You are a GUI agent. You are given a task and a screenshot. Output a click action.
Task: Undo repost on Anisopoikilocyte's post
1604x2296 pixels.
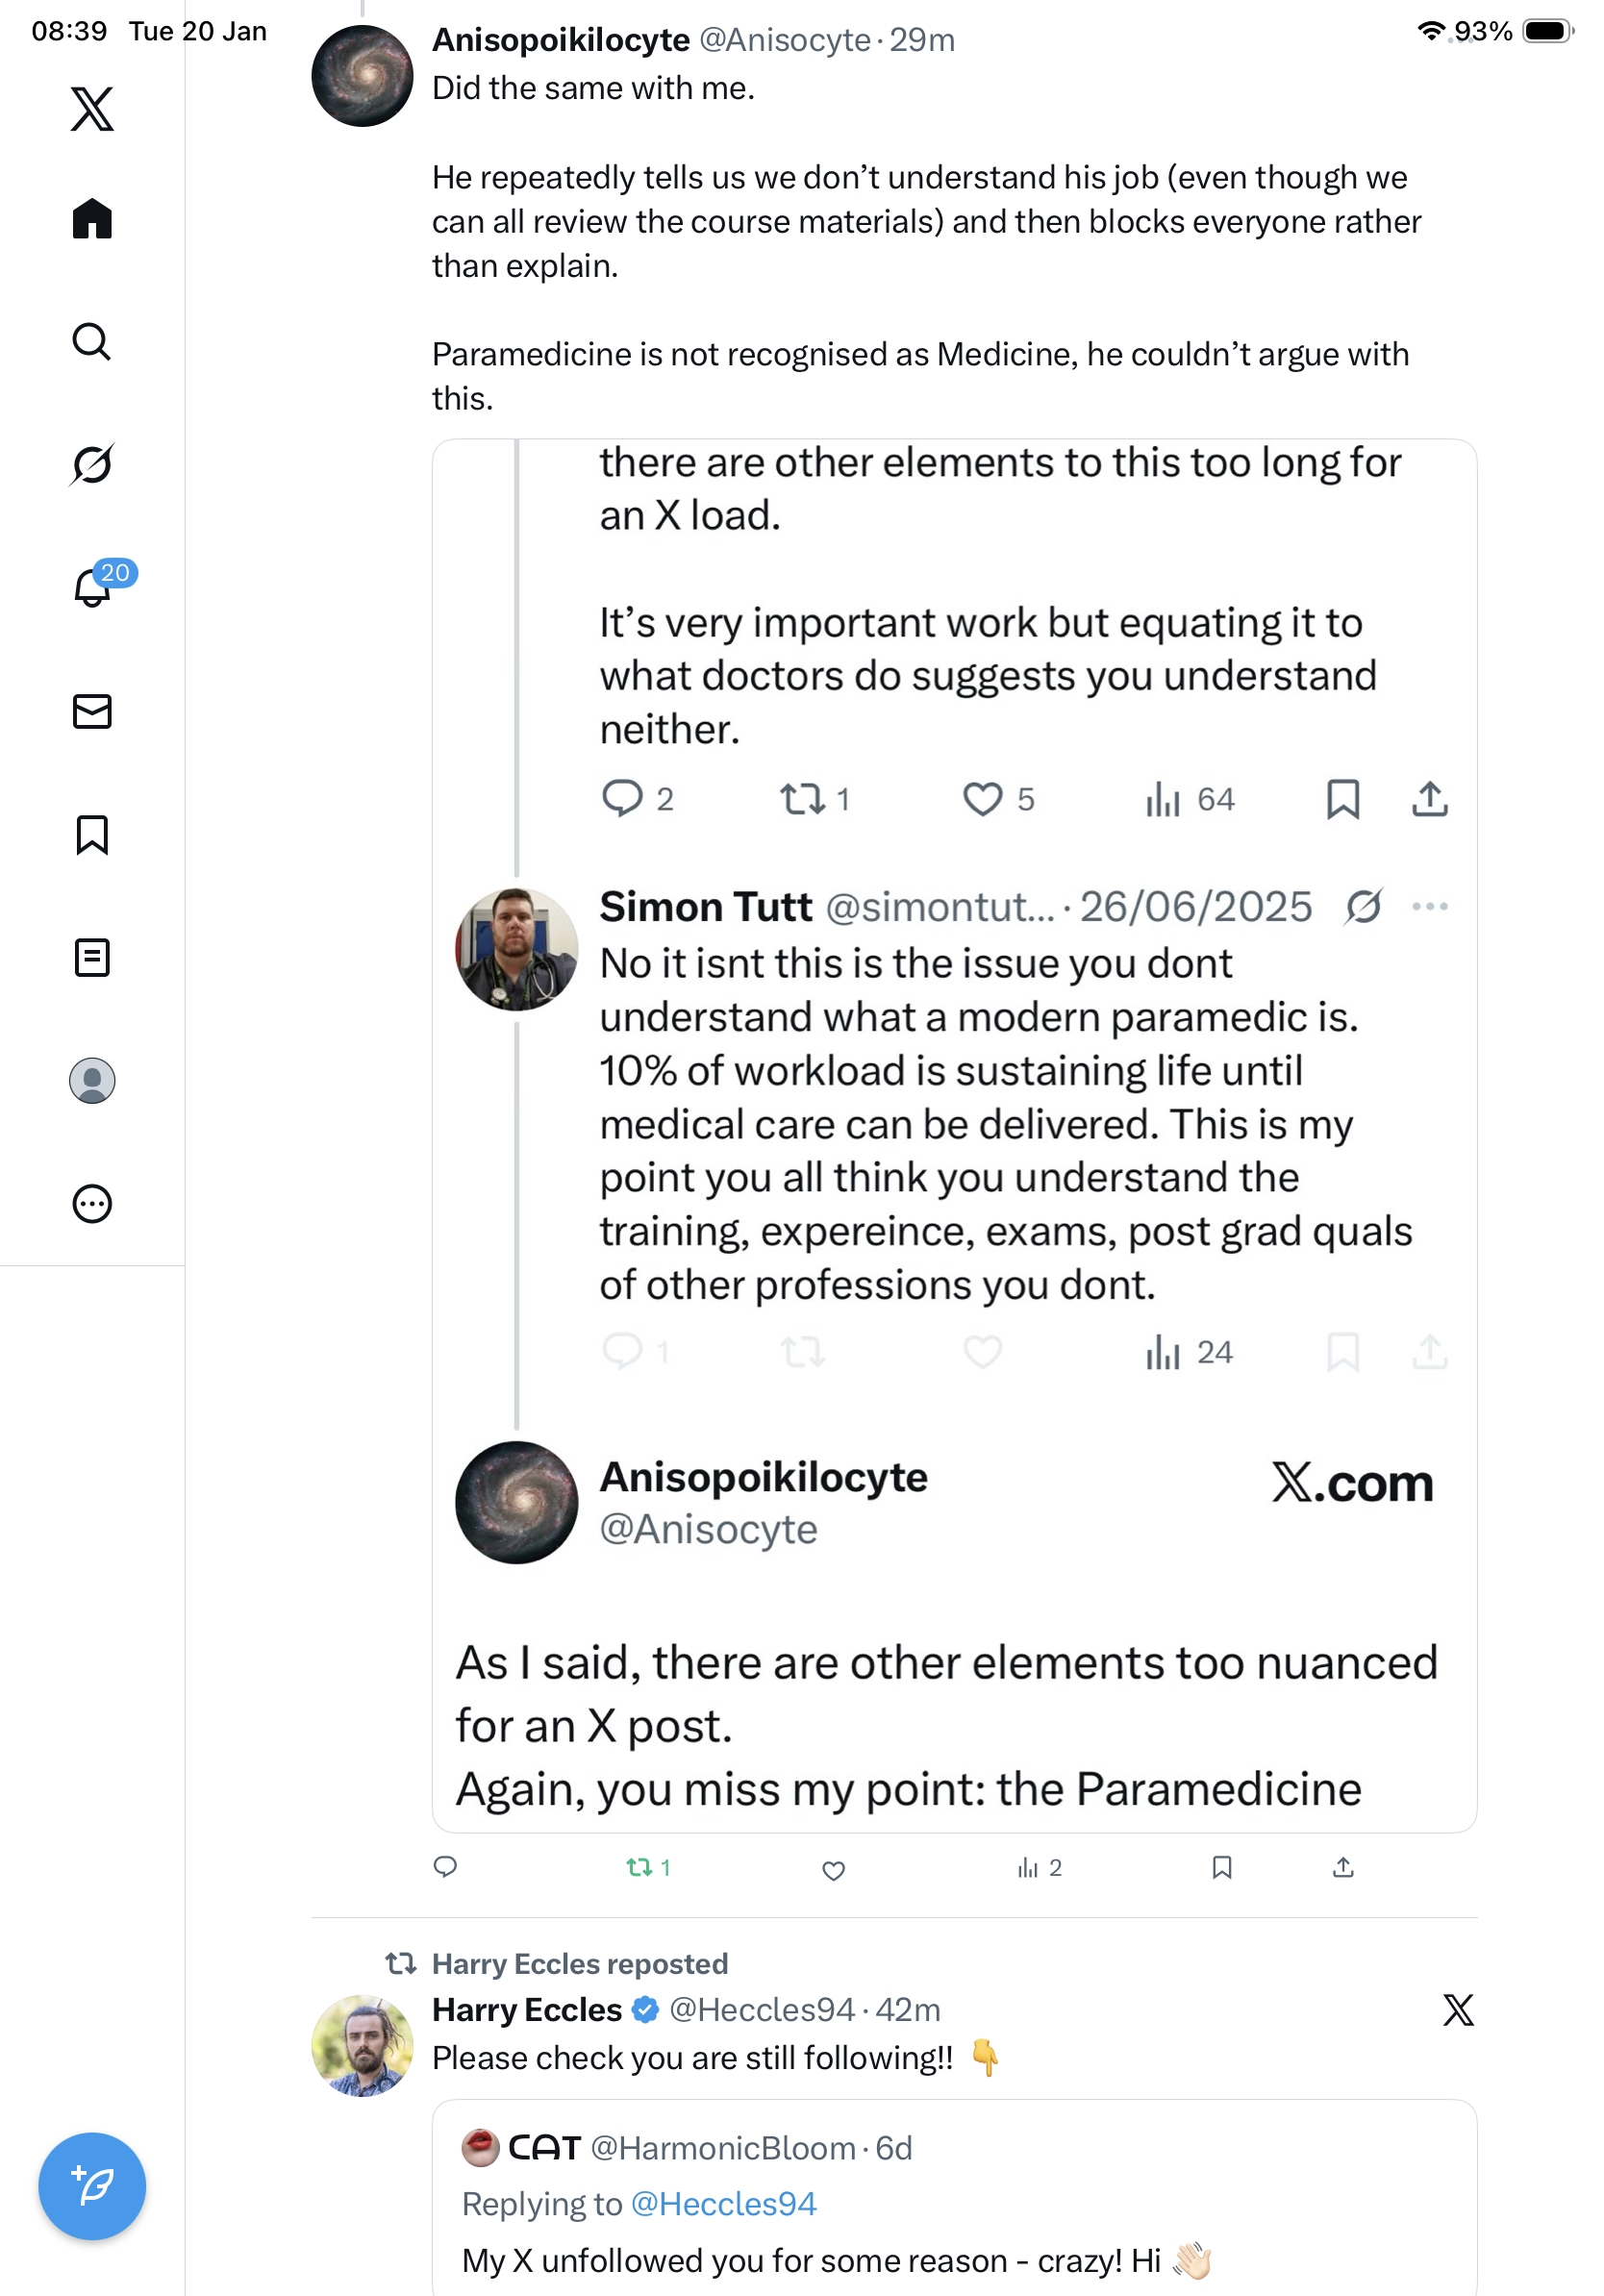tap(647, 1867)
